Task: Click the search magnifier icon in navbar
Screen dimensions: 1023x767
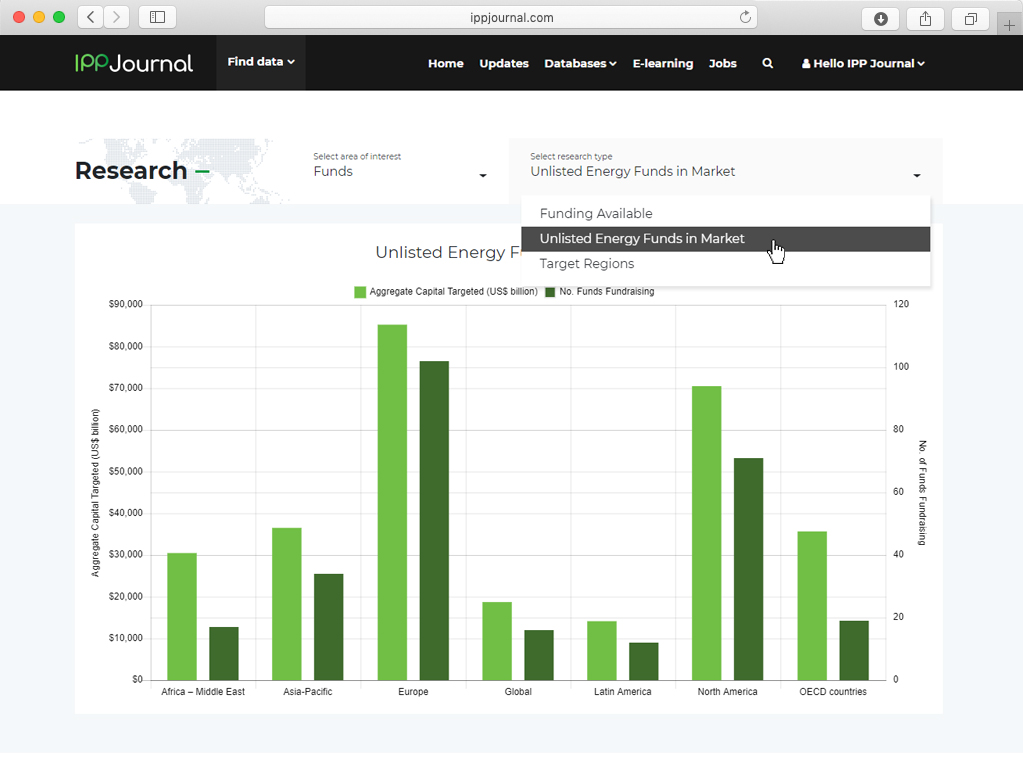Action: pyautogui.click(x=767, y=63)
